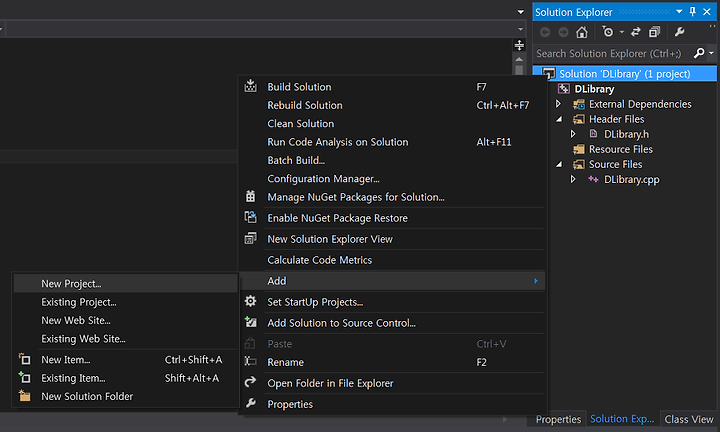Choose New Project in Add submenu
This screenshot has width=720, height=432.
pyautogui.click(x=125, y=284)
